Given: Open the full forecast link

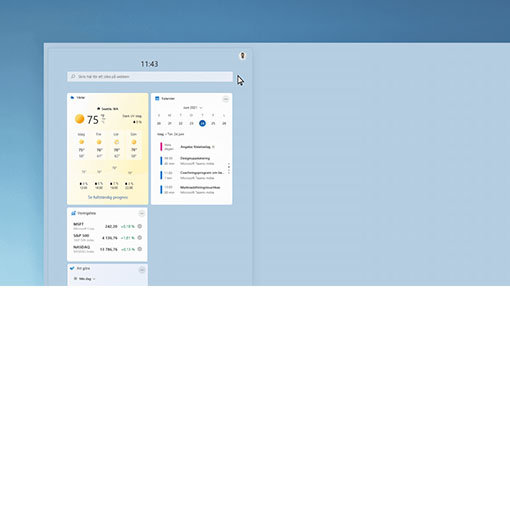Looking at the screenshot, I should click(x=108, y=197).
